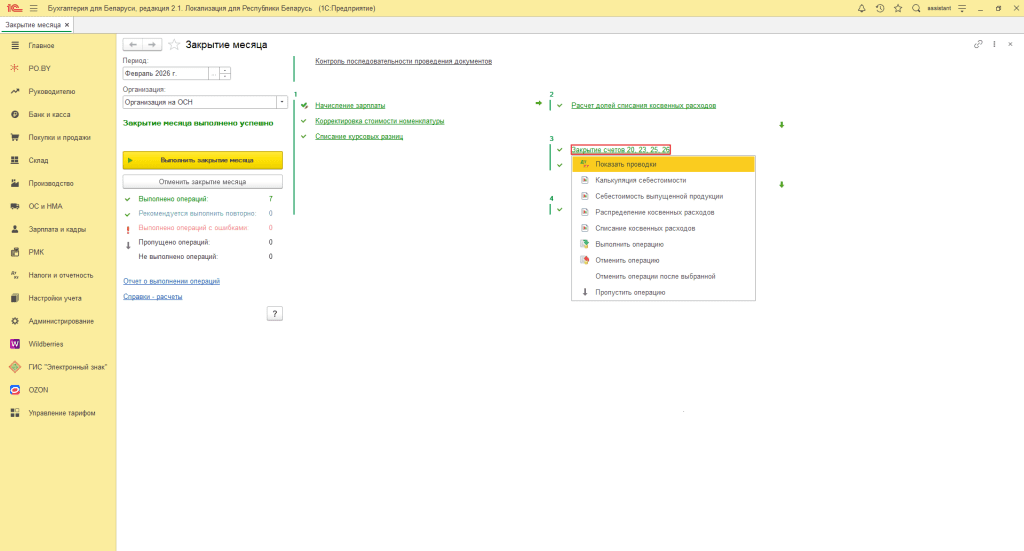The height and width of the screenshot is (551, 1024).
Task: Select Показать проводки in context menu
Action: 625,164
